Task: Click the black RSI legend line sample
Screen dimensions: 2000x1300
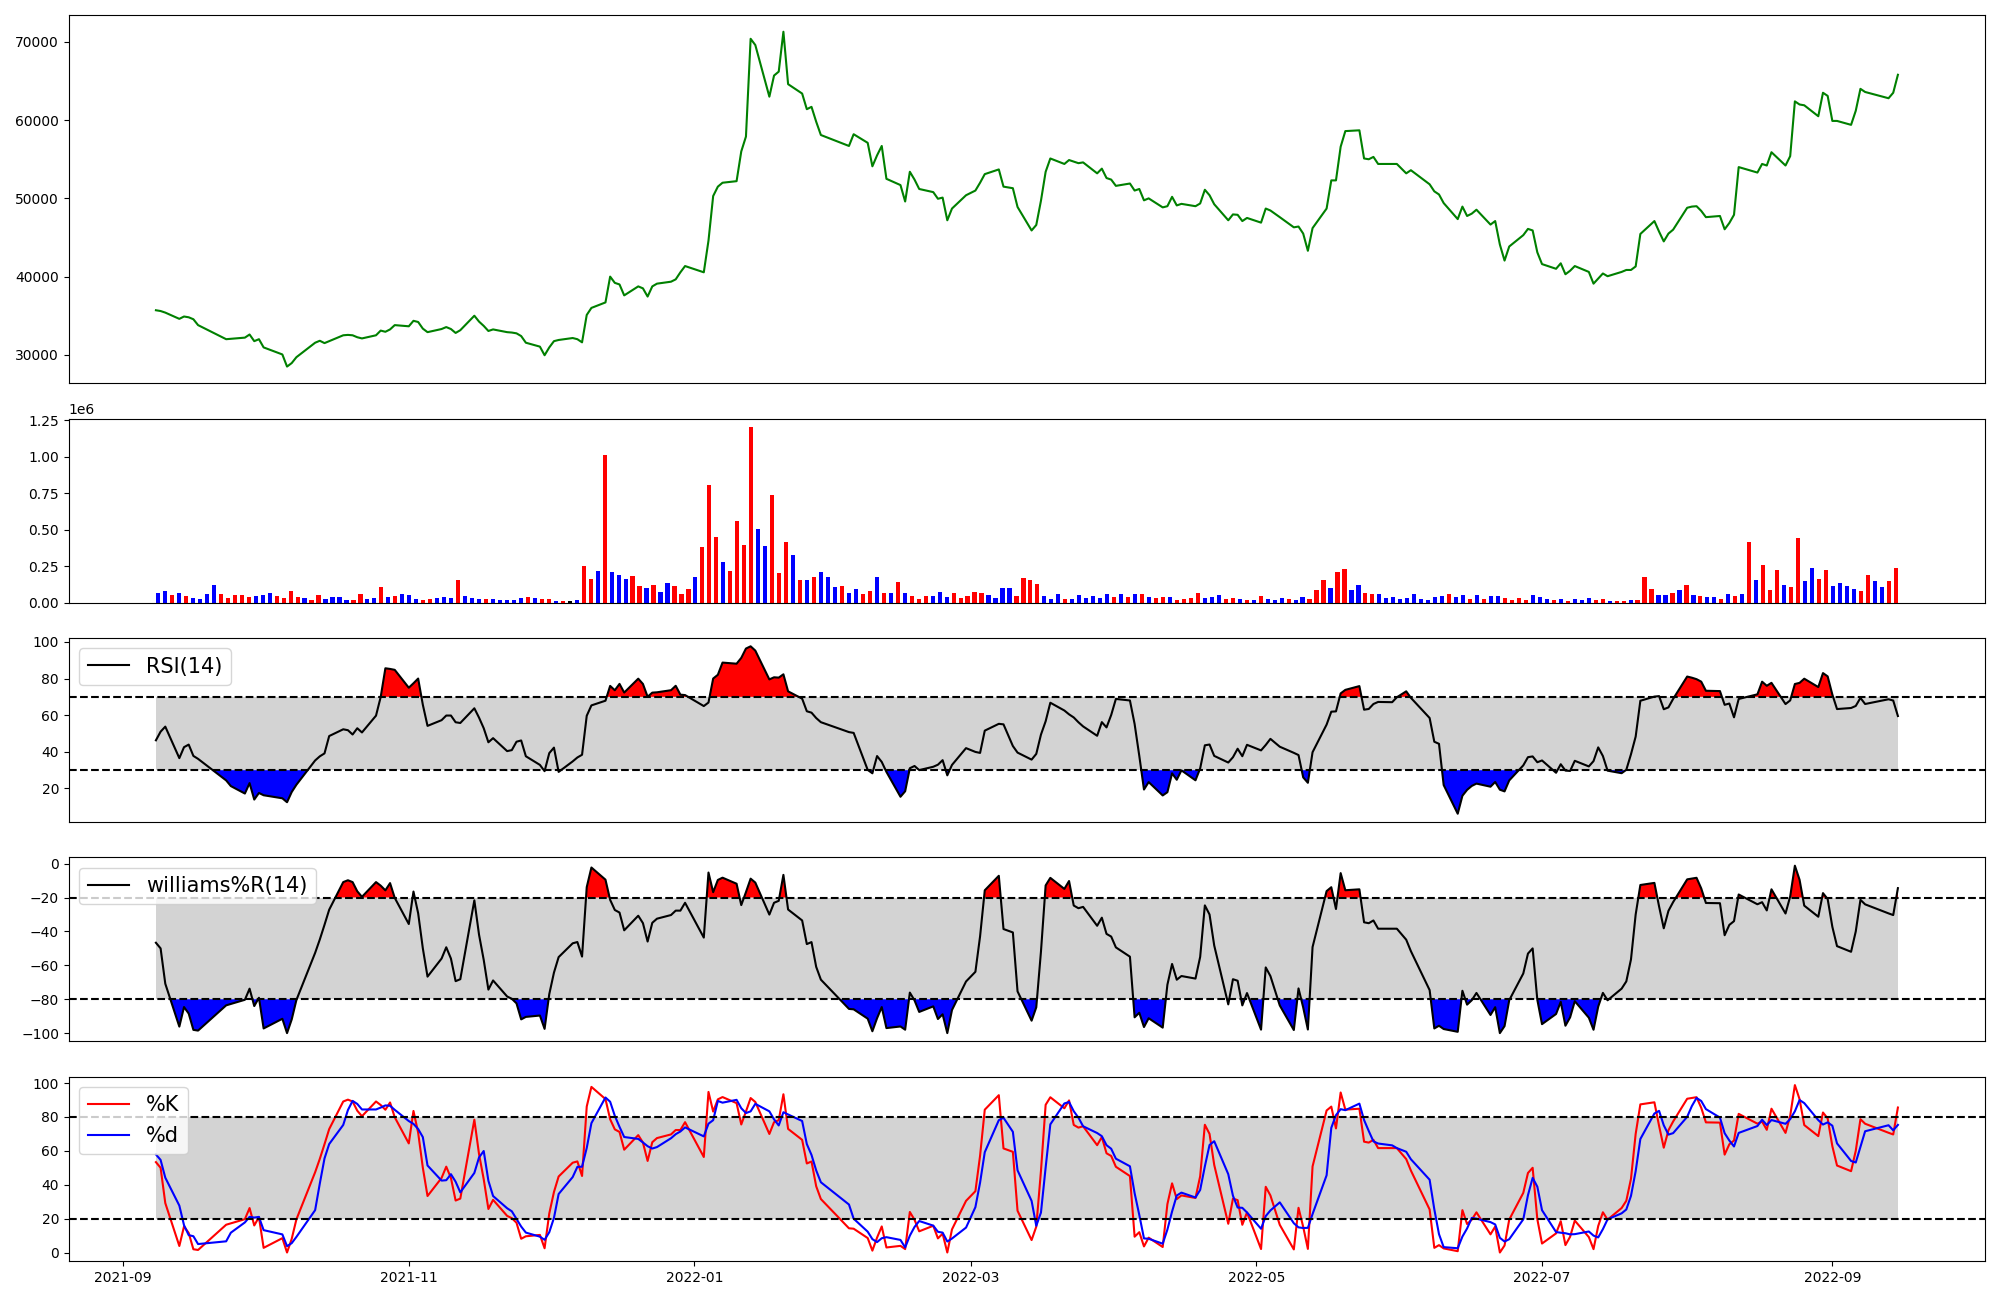Action: (109, 666)
